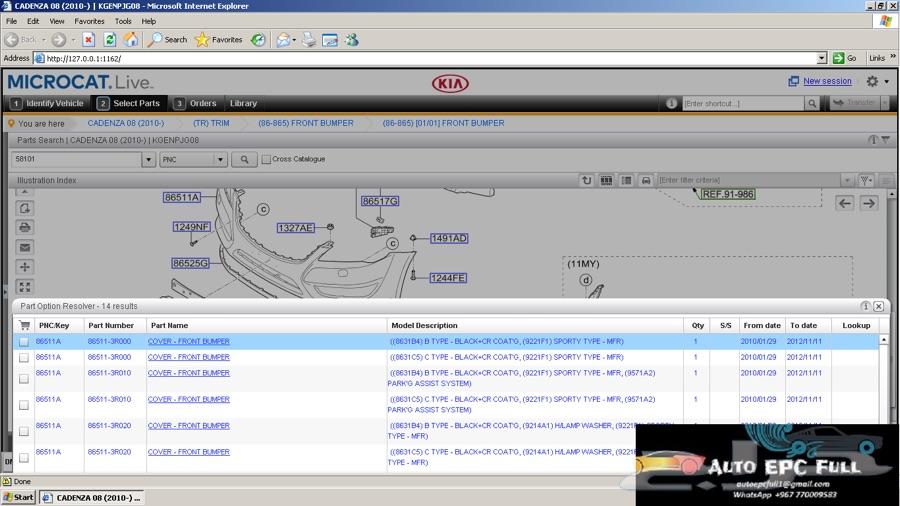Image resolution: width=900 pixels, height=506 pixels.
Task: Click New session link
Action: pyautogui.click(x=827, y=81)
